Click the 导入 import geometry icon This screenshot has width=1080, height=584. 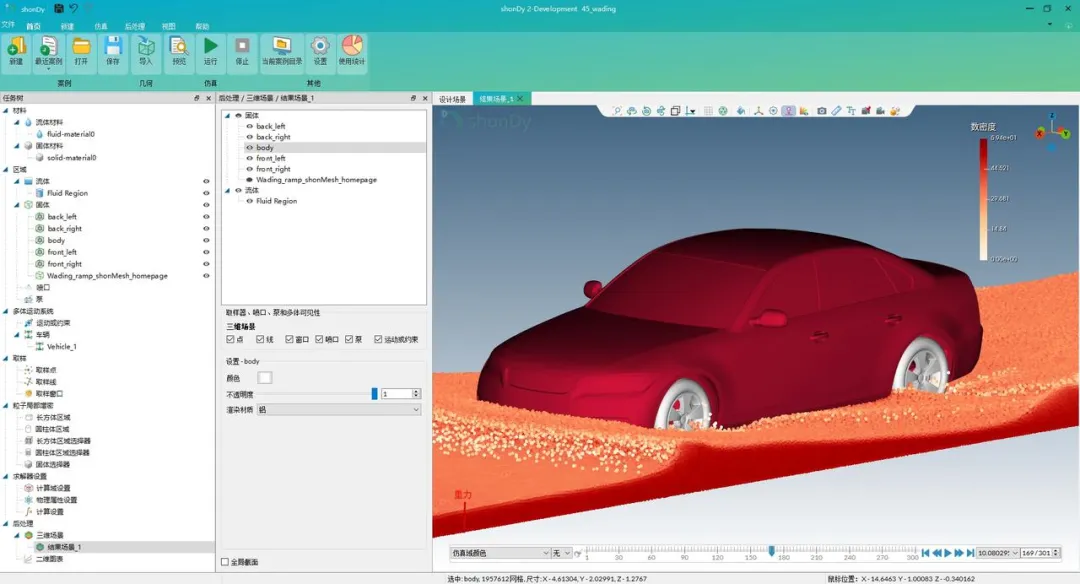click(x=145, y=52)
